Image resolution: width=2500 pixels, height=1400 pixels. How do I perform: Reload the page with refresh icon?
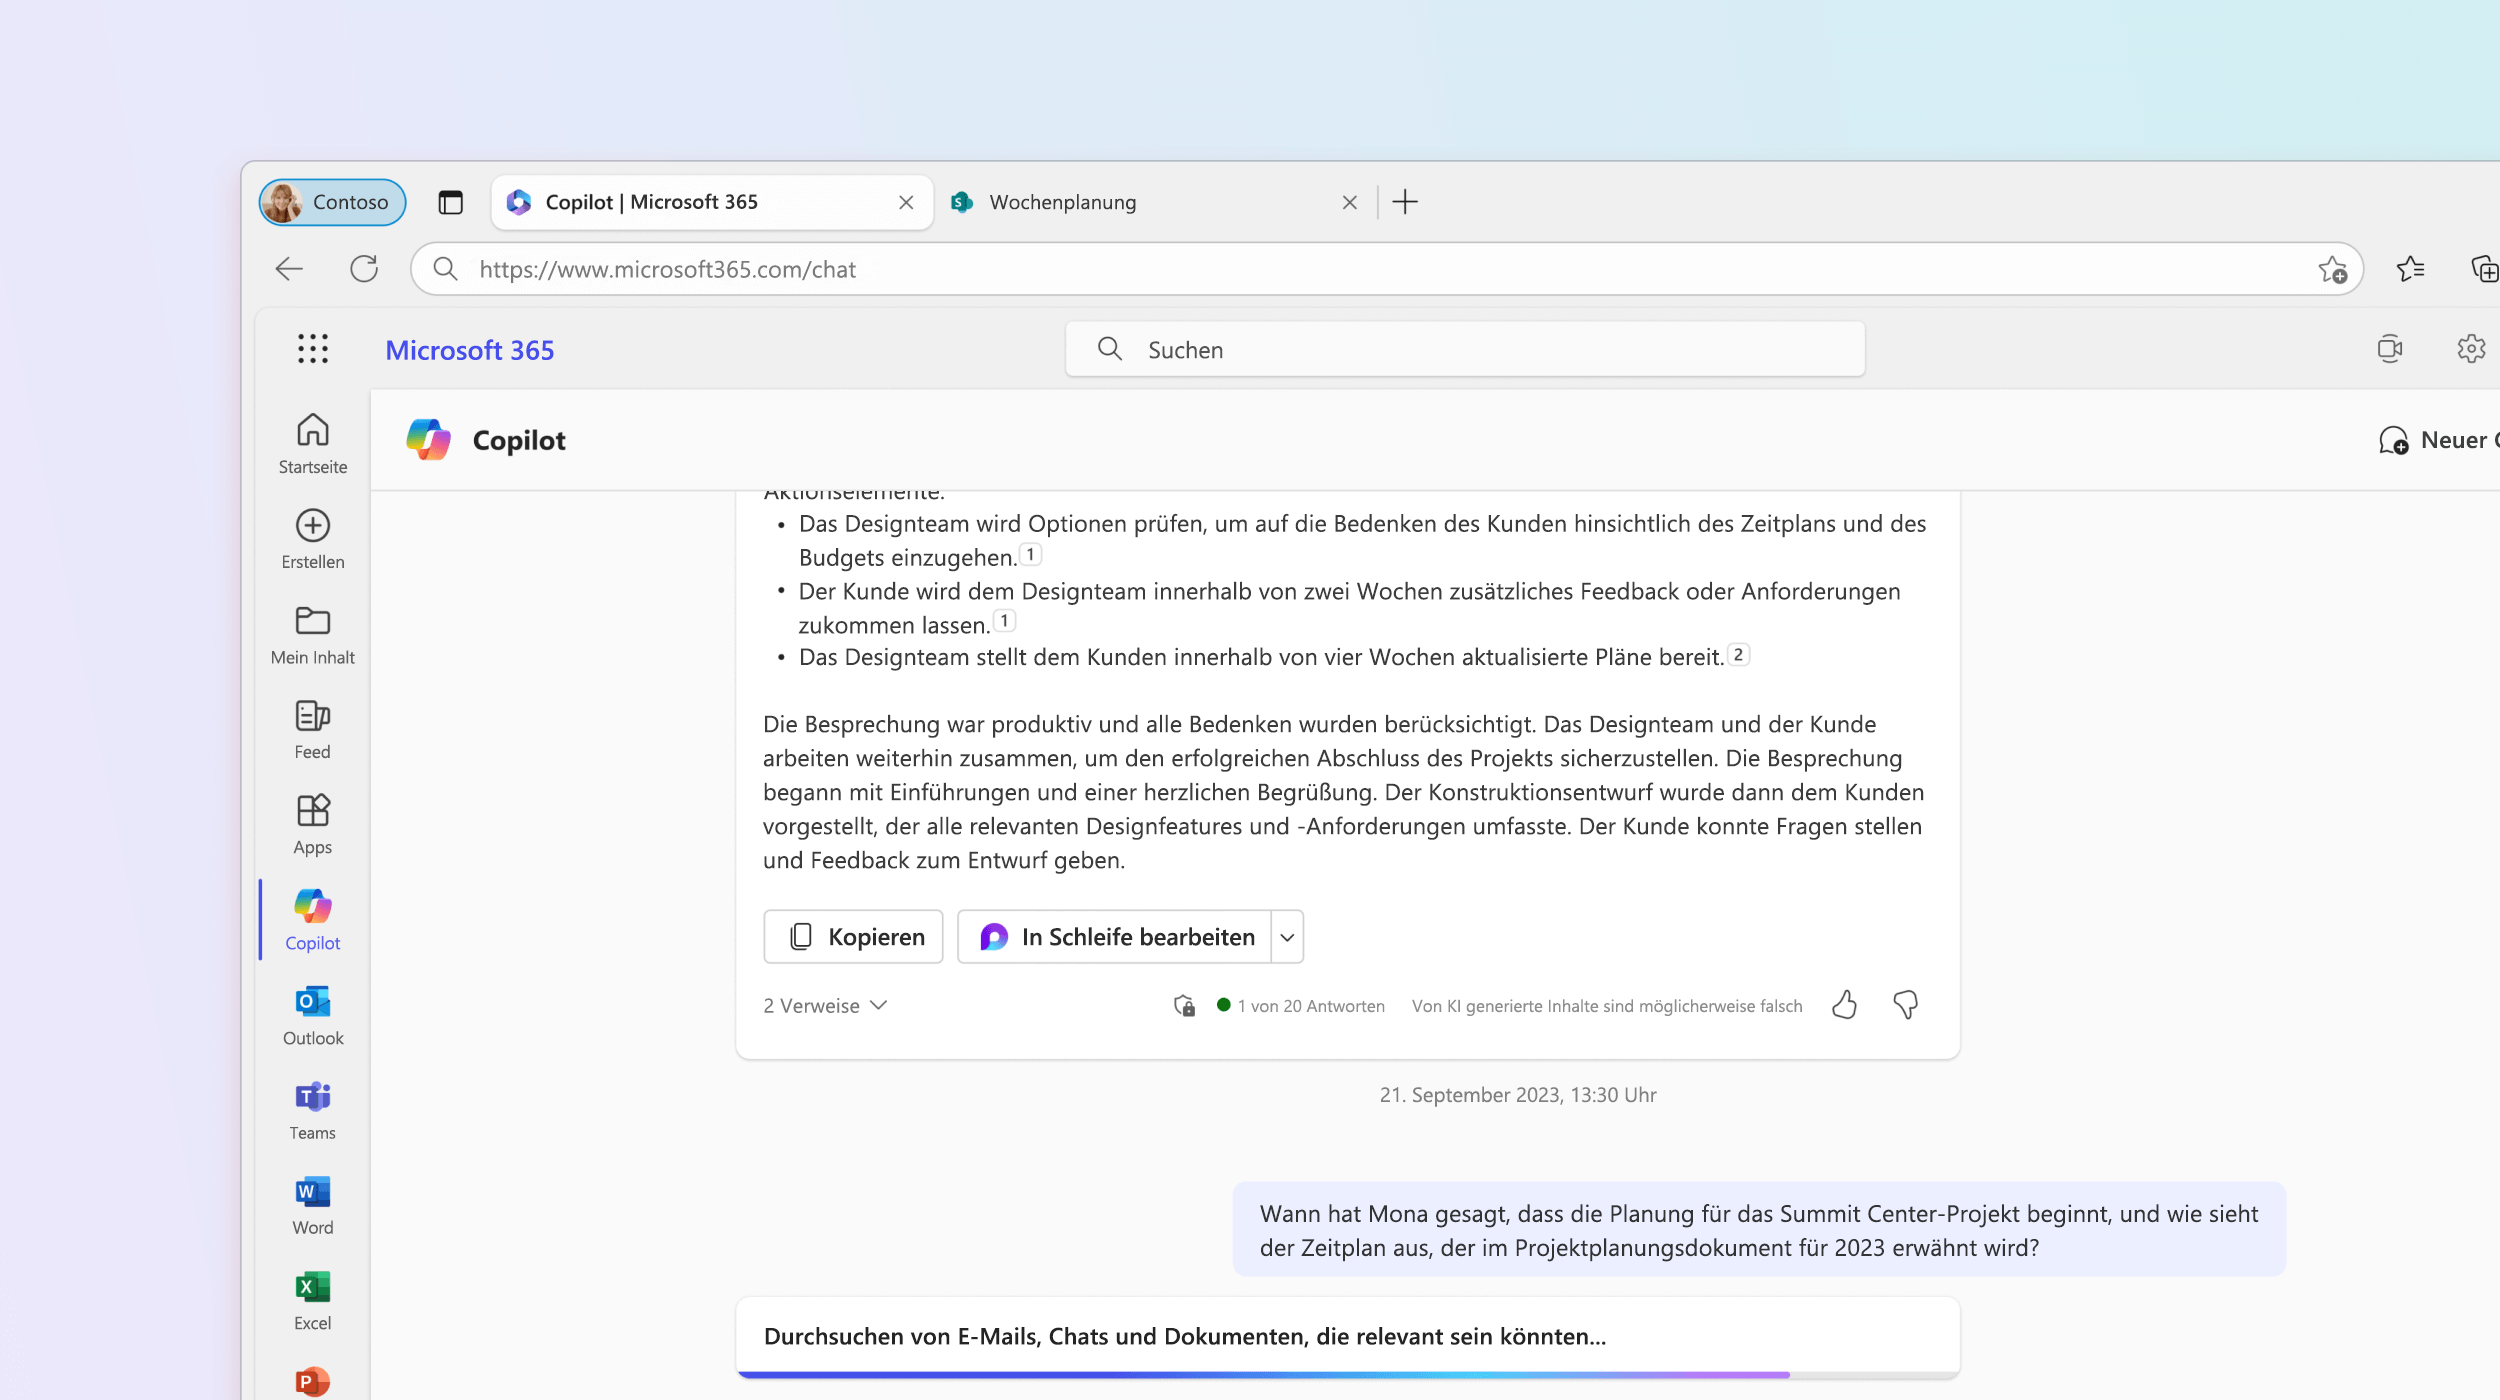pyautogui.click(x=364, y=268)
